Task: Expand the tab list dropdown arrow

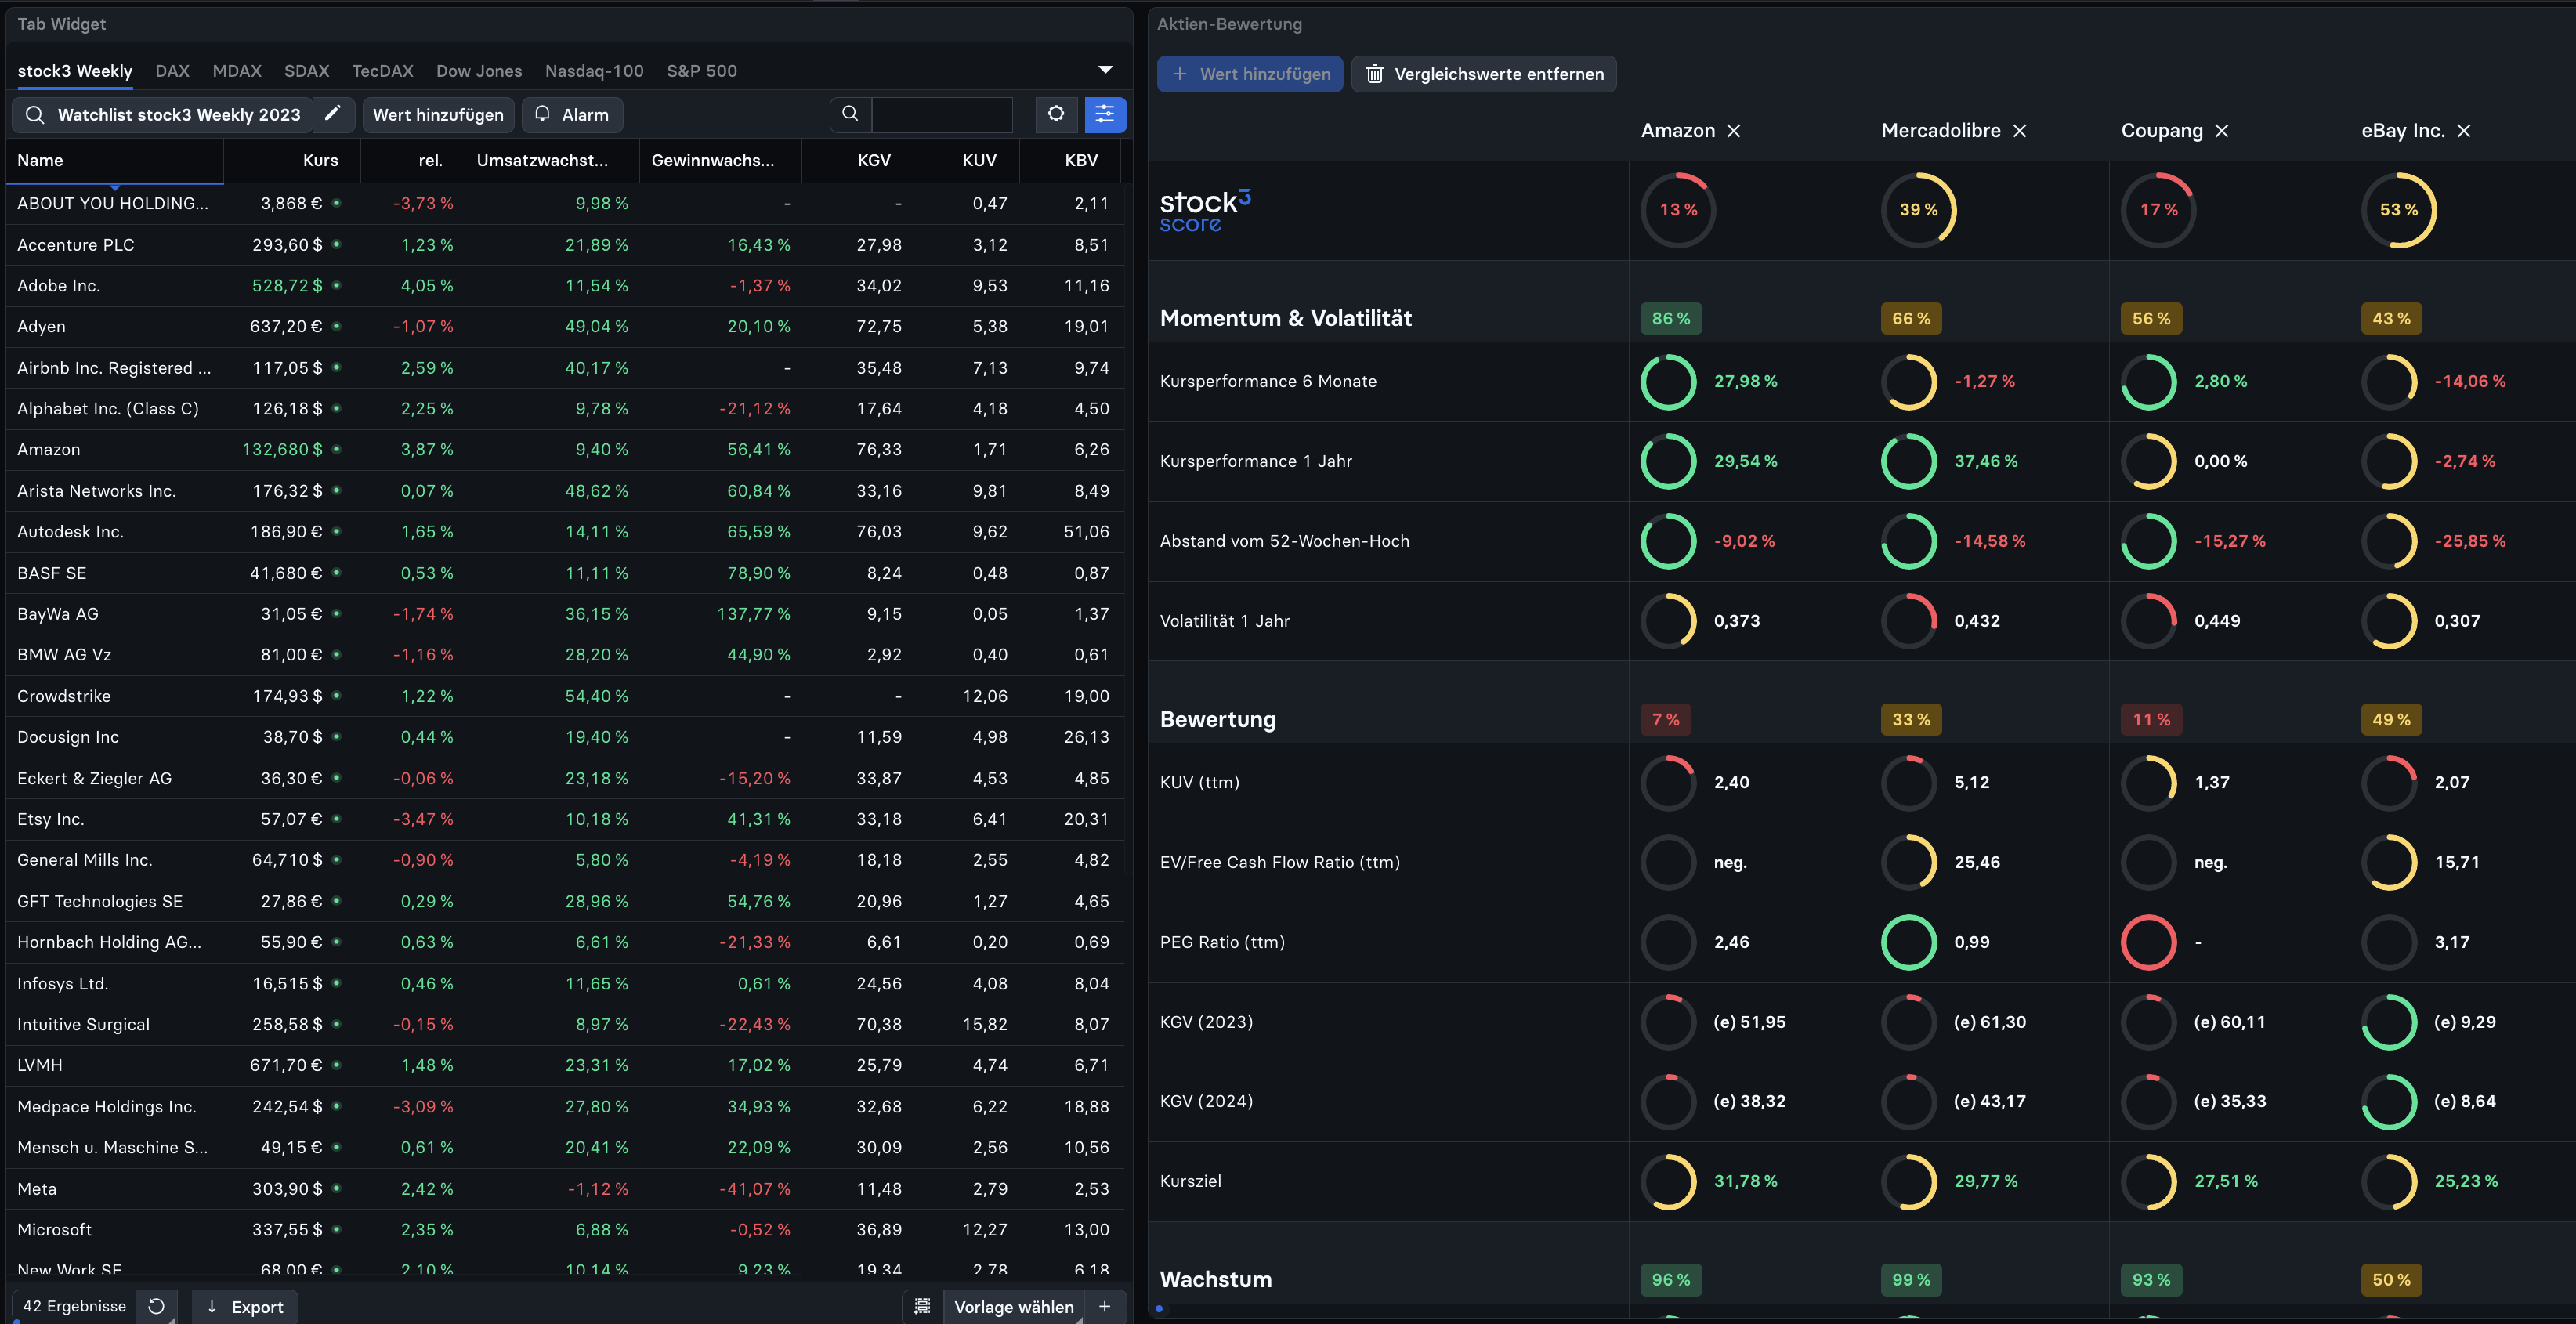Action: tap(1105, 70)
